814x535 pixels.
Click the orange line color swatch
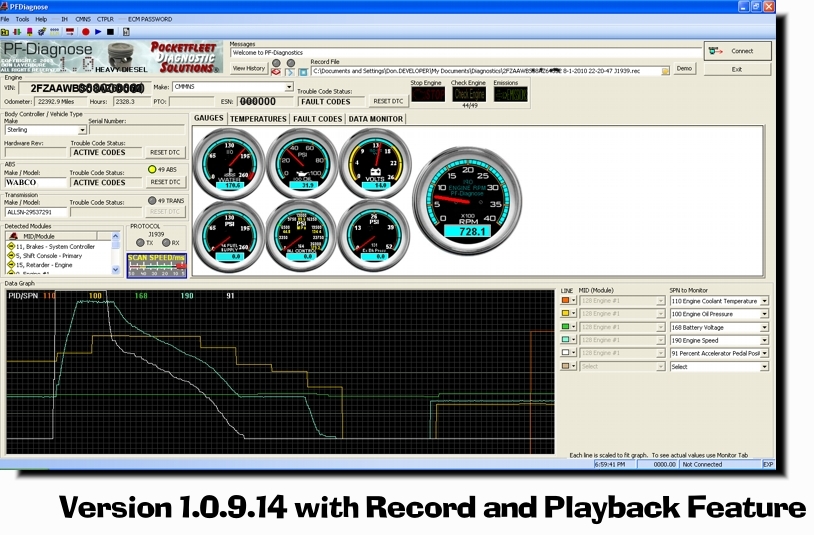(x=565, y=300)
